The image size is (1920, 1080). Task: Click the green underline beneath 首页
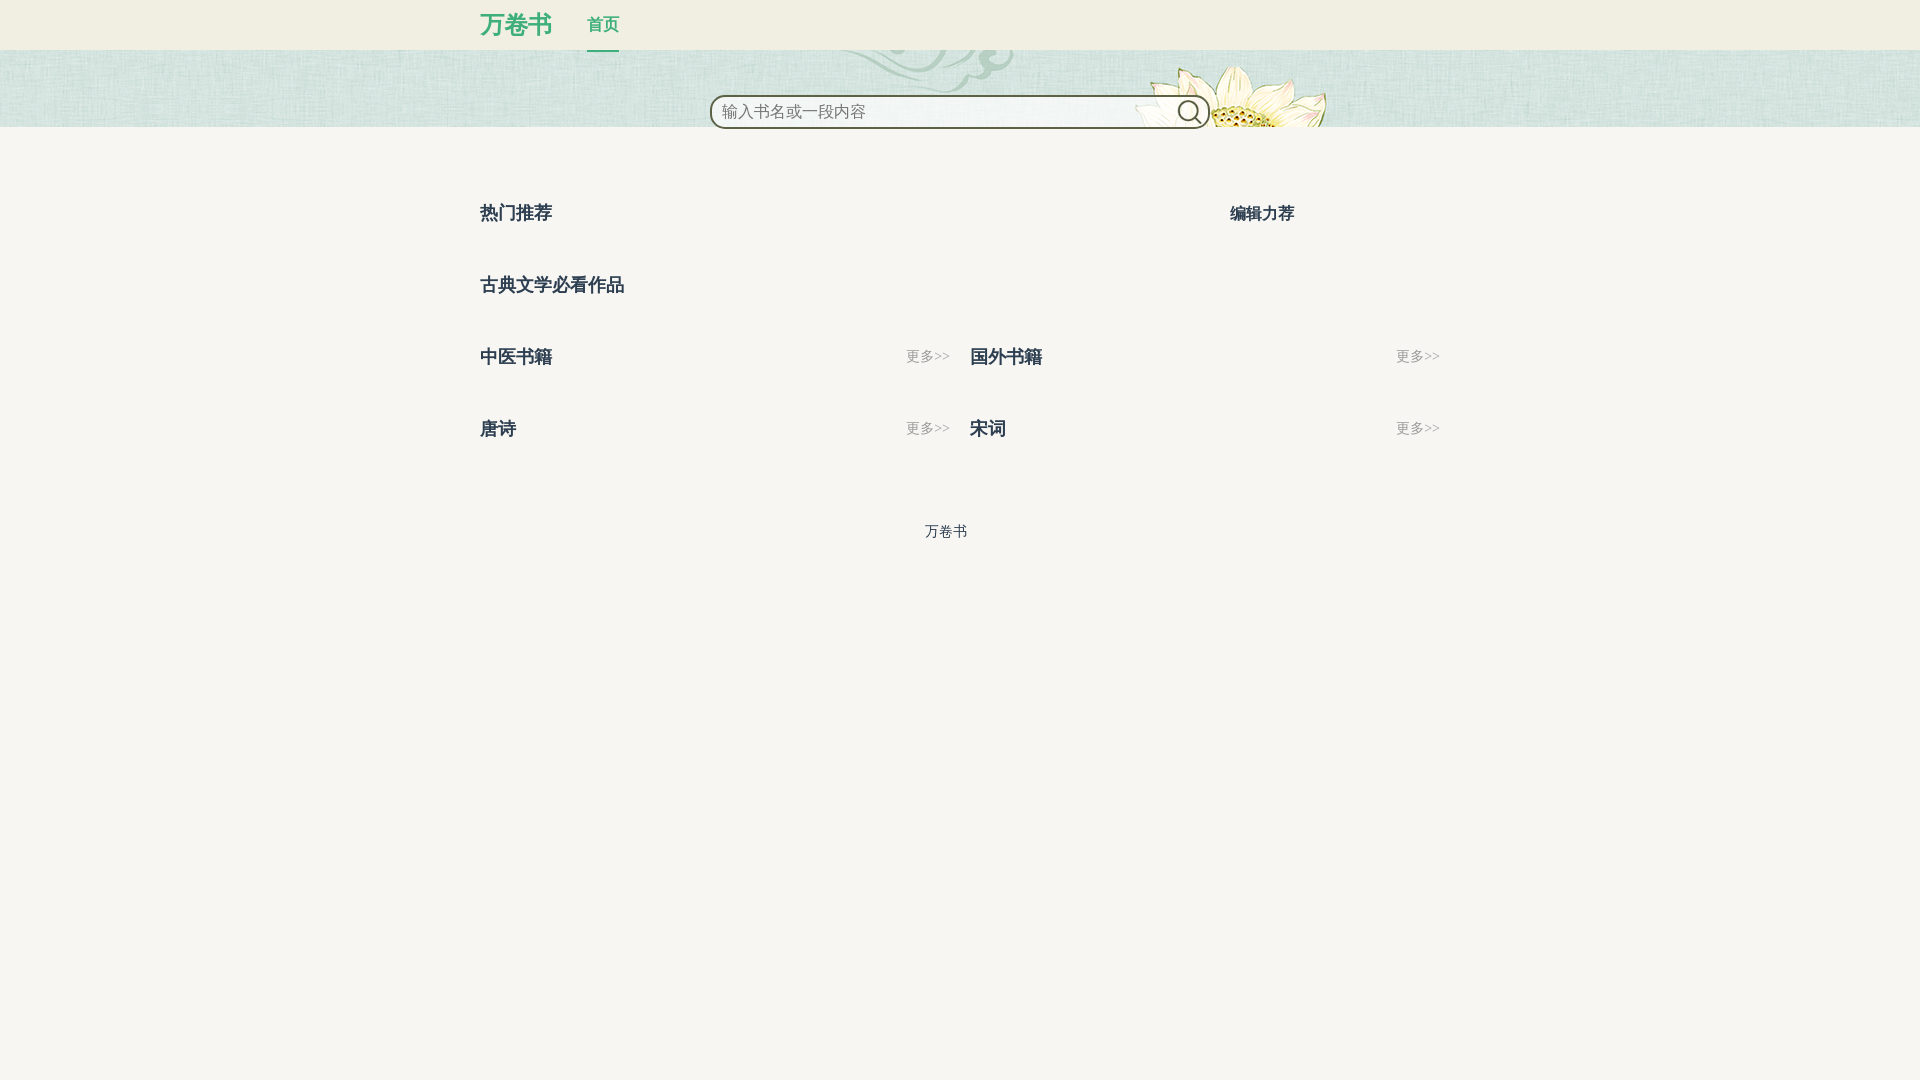click(602, 50)
